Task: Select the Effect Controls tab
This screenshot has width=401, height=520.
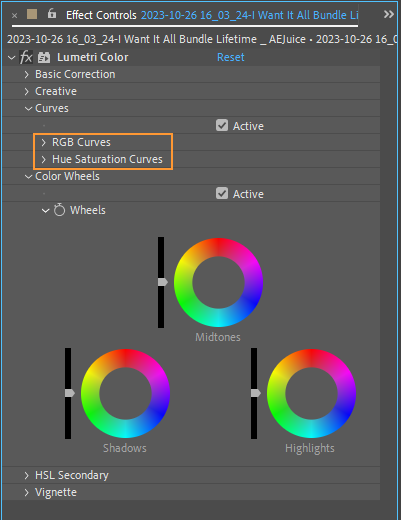Action: pos(101,15)
